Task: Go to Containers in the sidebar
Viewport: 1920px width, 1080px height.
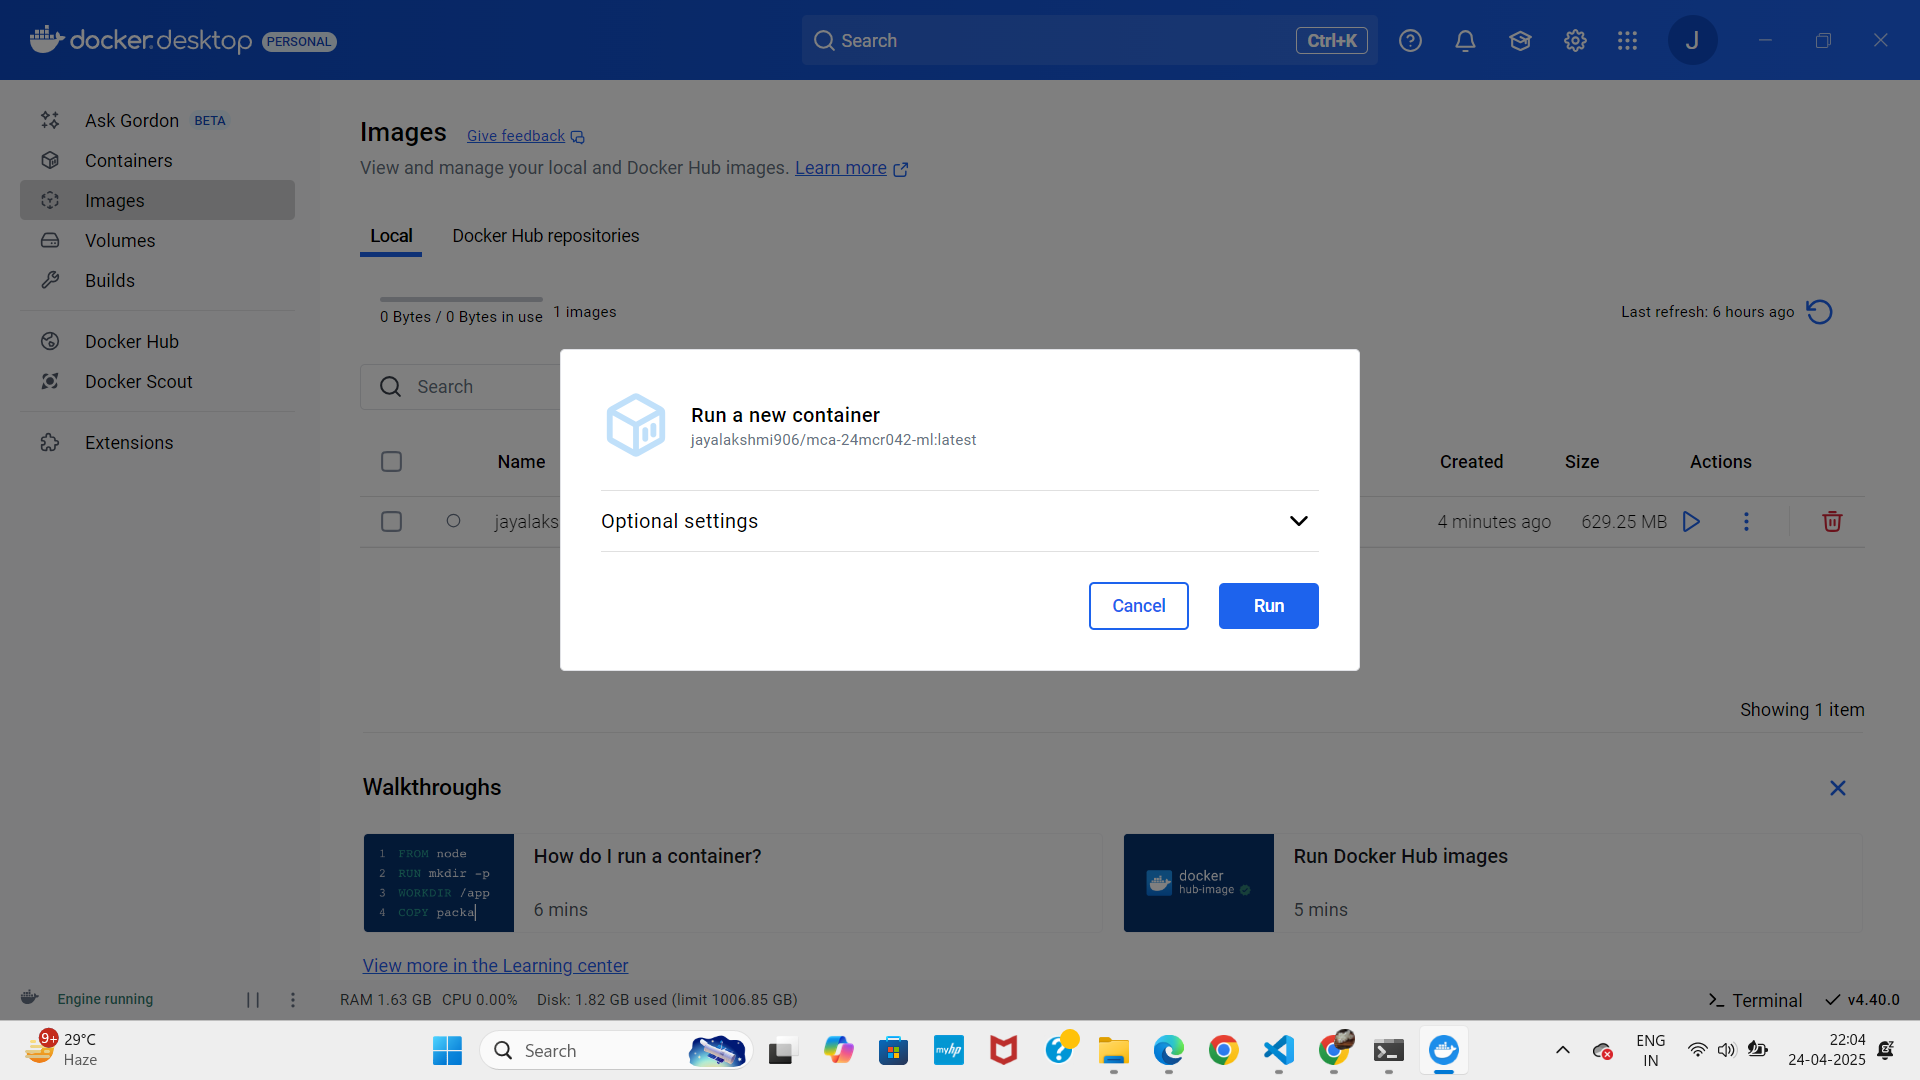Action: (x=157, y=160)
